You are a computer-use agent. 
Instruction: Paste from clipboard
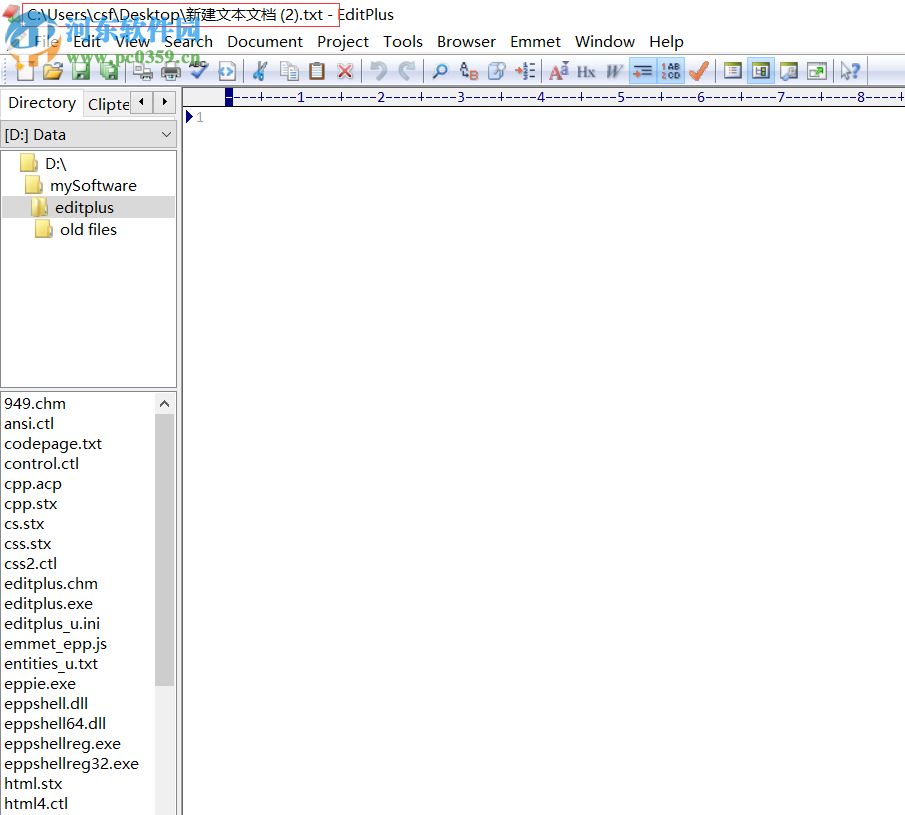[316, 71]
